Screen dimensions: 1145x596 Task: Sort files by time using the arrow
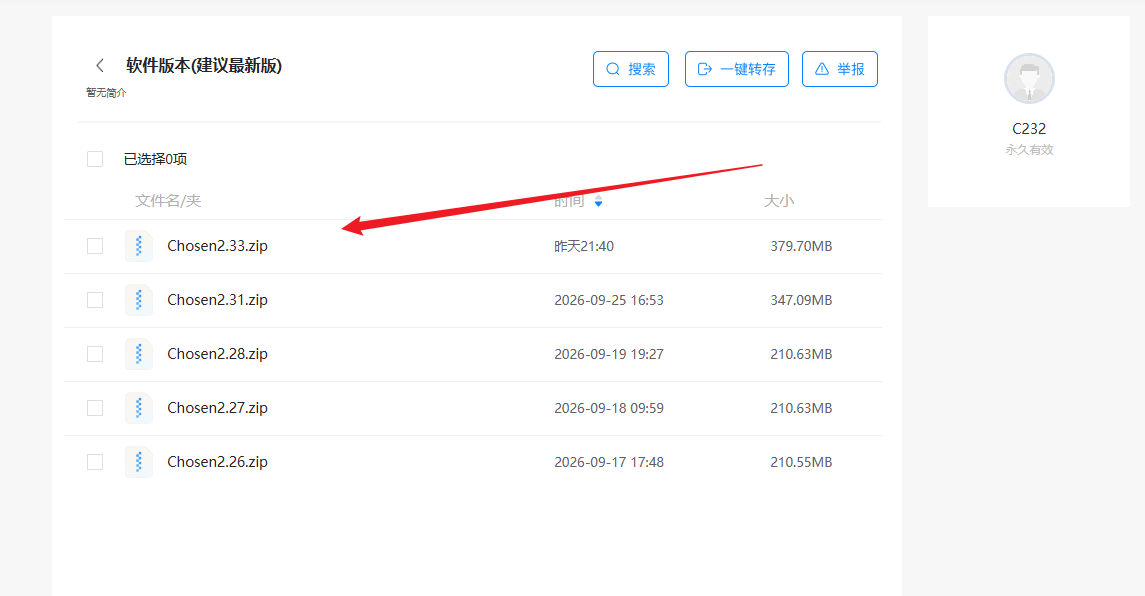pyautogui.click(x=598, y=201)
